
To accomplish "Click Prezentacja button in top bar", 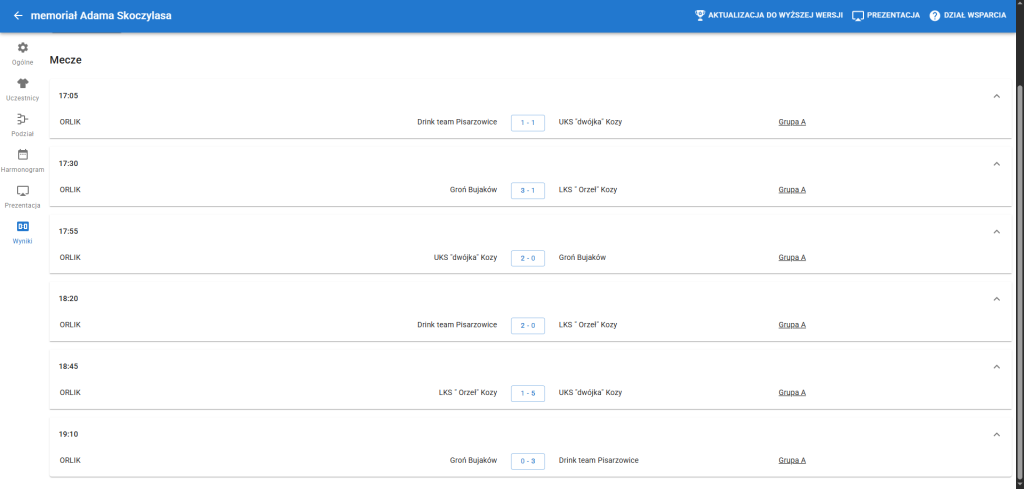I will [x=885, y=16].
